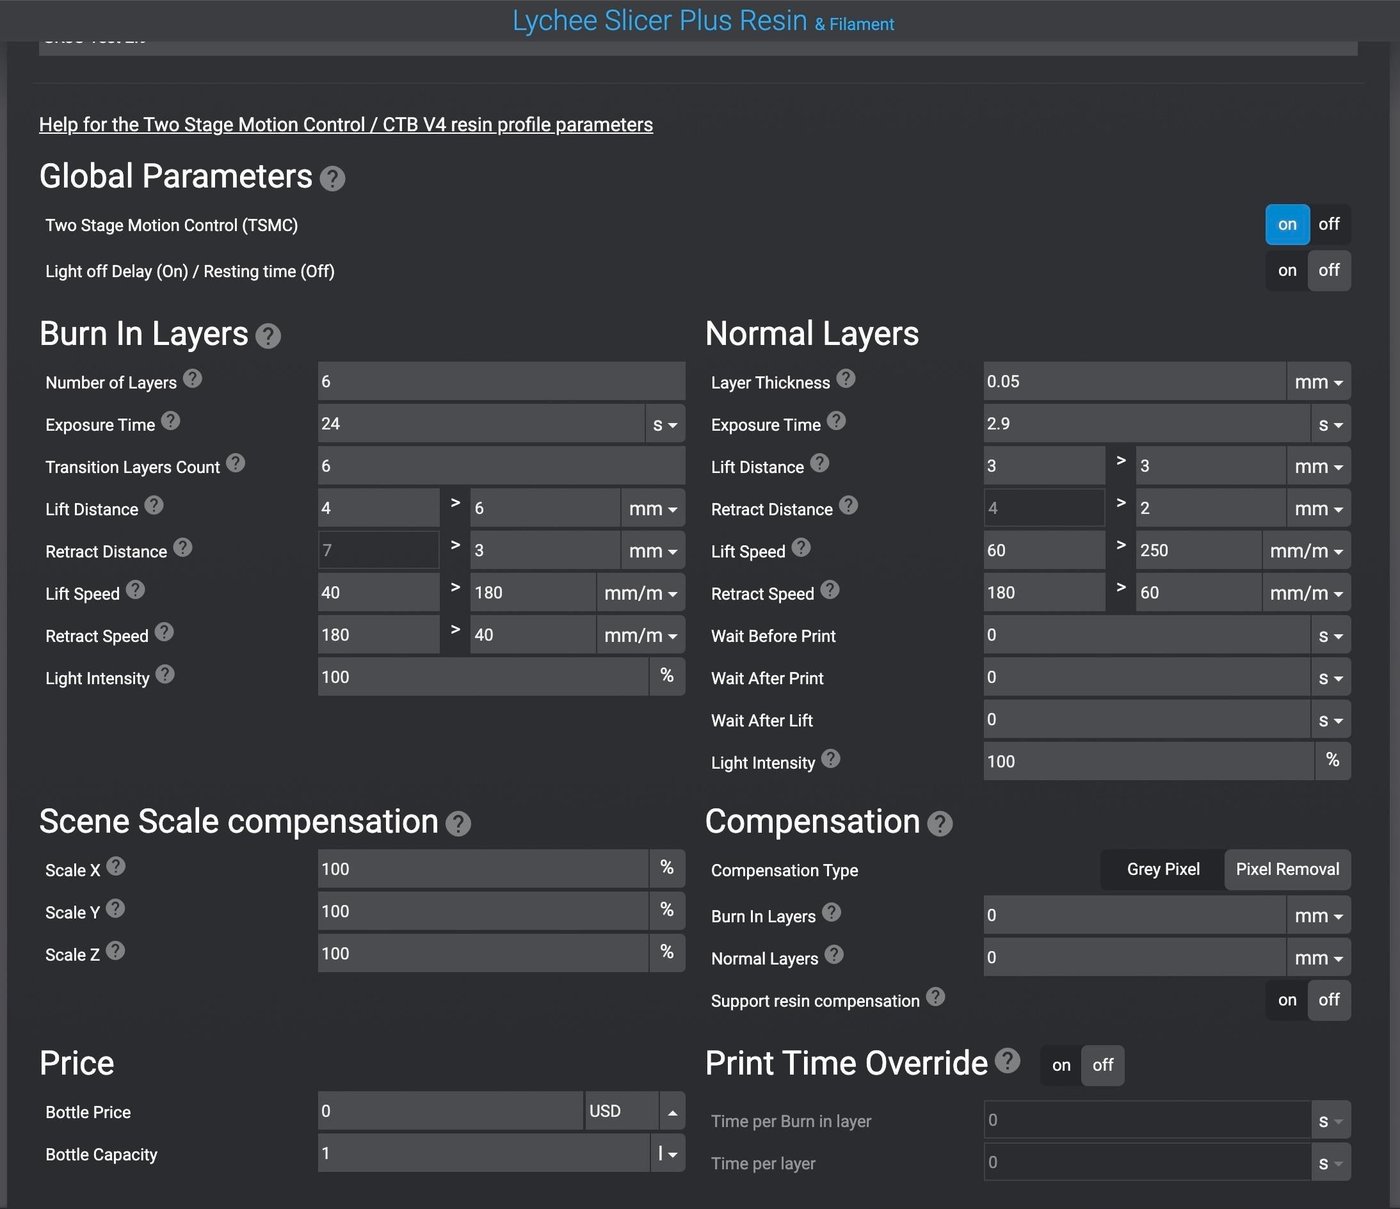
Task: Click Burn In Light Intensity field
Action: click(483, 677)
